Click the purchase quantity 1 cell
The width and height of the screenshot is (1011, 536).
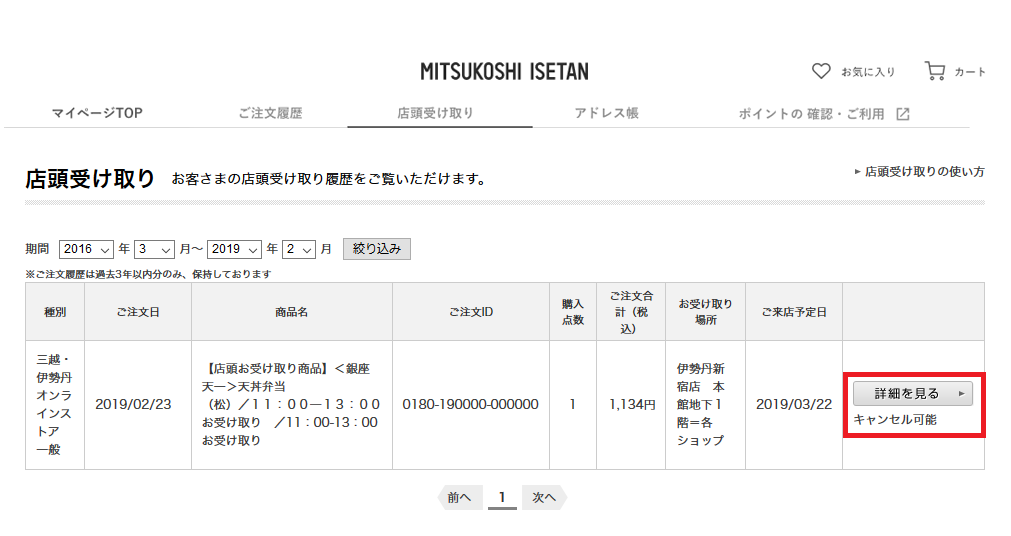[x=572, y=404]
